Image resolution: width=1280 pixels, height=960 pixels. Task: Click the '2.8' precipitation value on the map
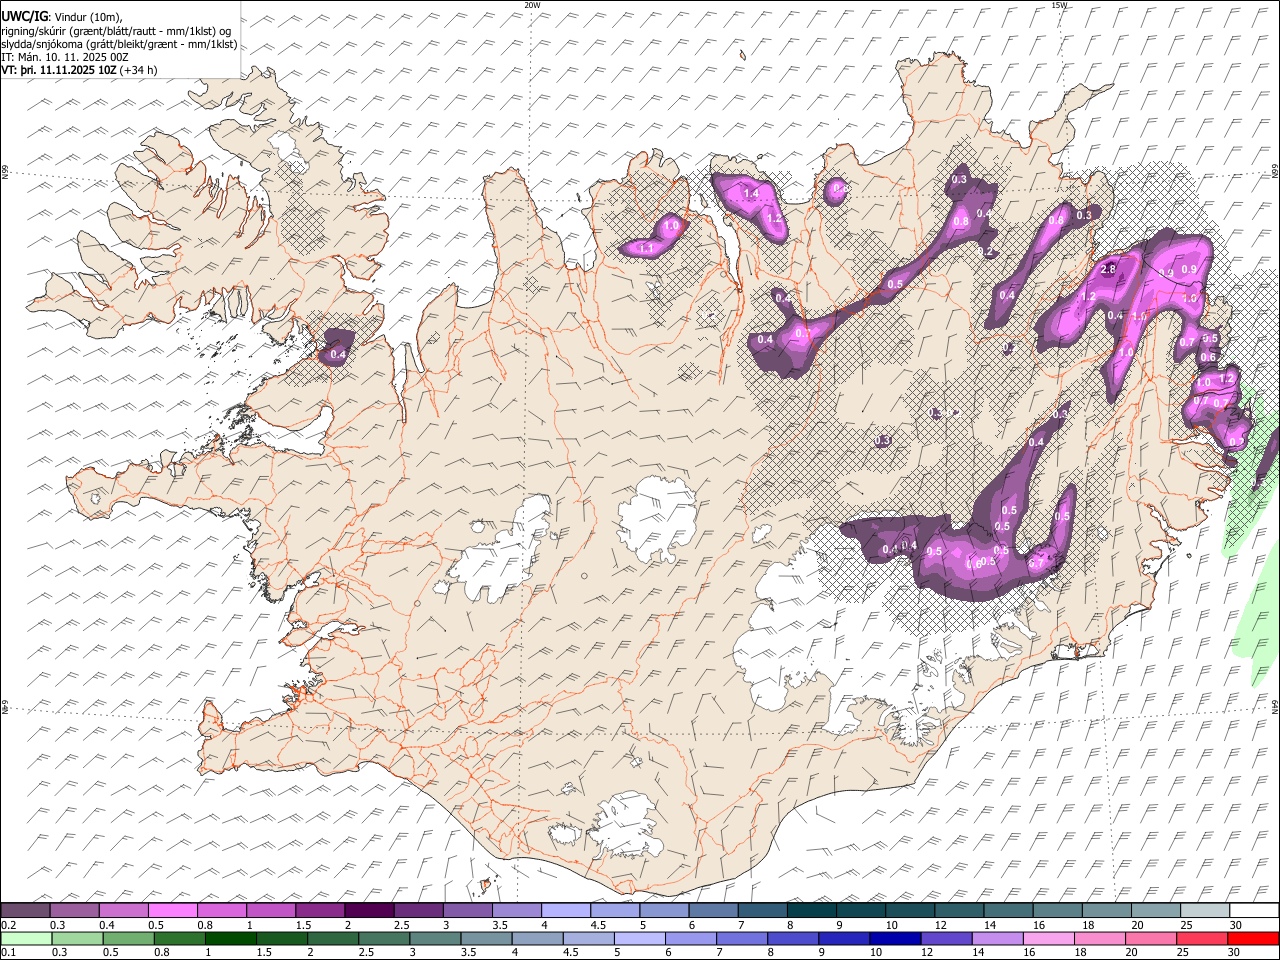click(x=1108, y=270)
